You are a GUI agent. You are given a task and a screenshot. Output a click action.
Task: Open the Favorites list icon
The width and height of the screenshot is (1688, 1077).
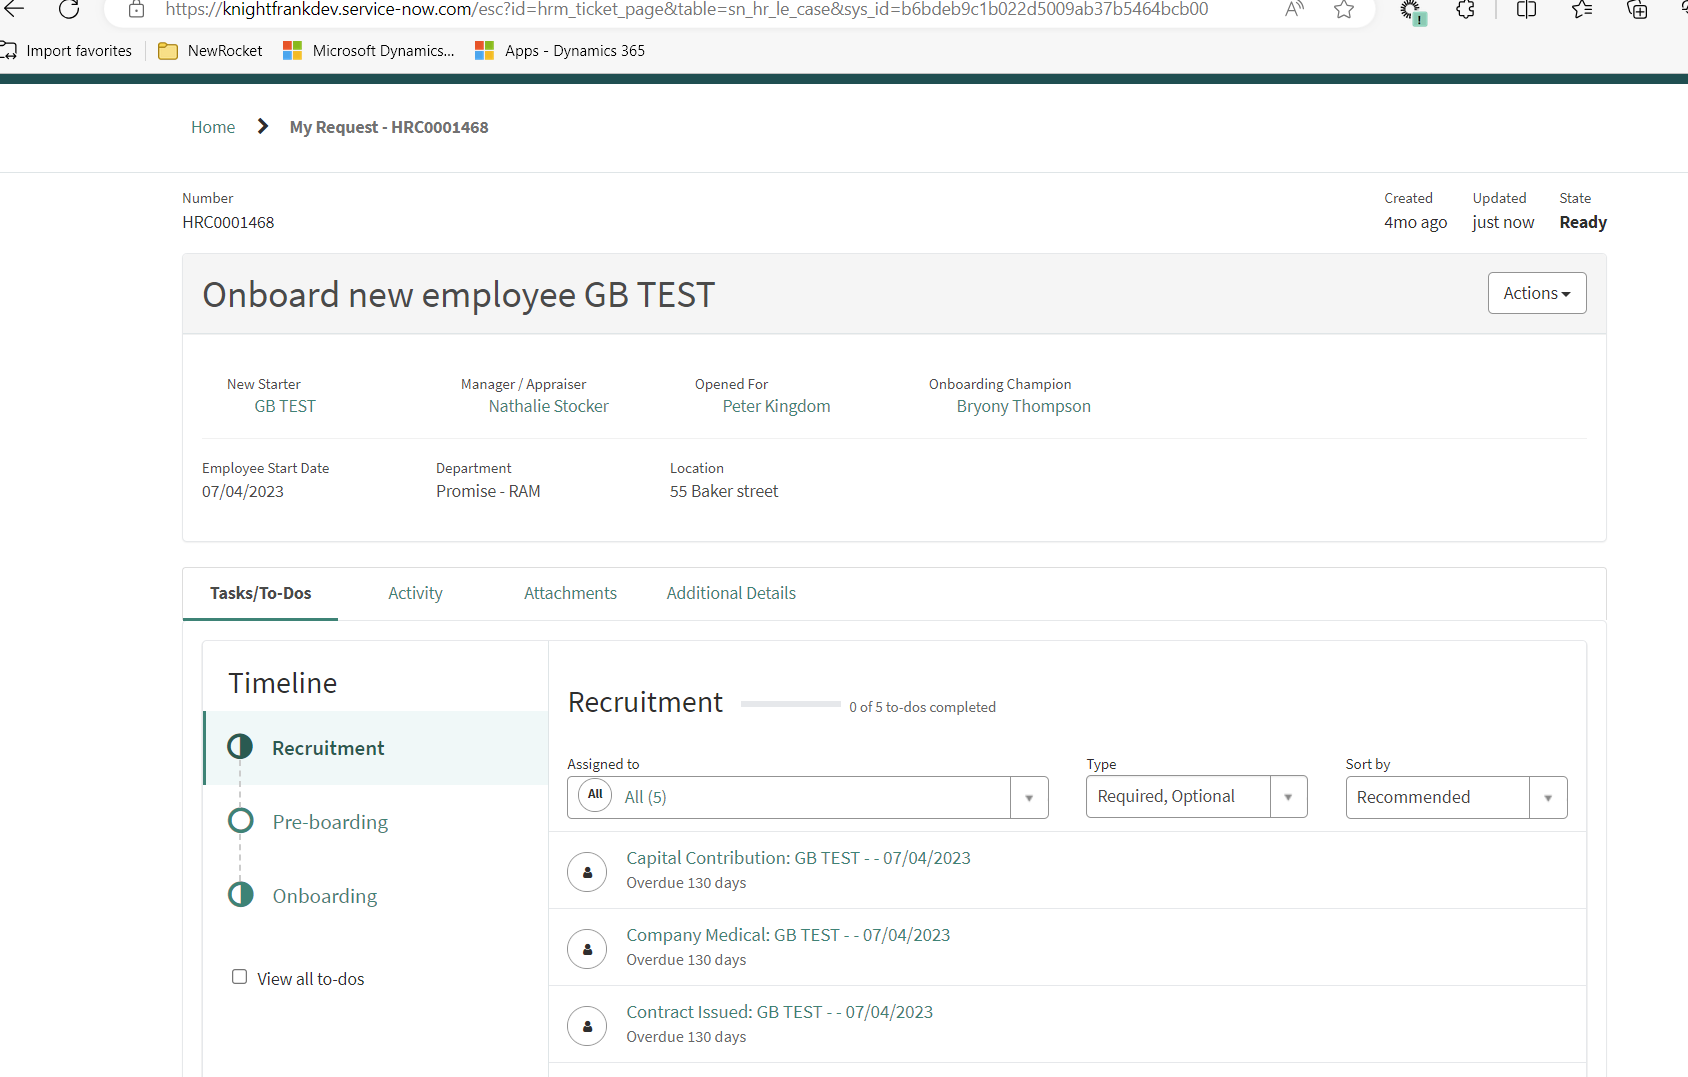(x=1582, y=10)
